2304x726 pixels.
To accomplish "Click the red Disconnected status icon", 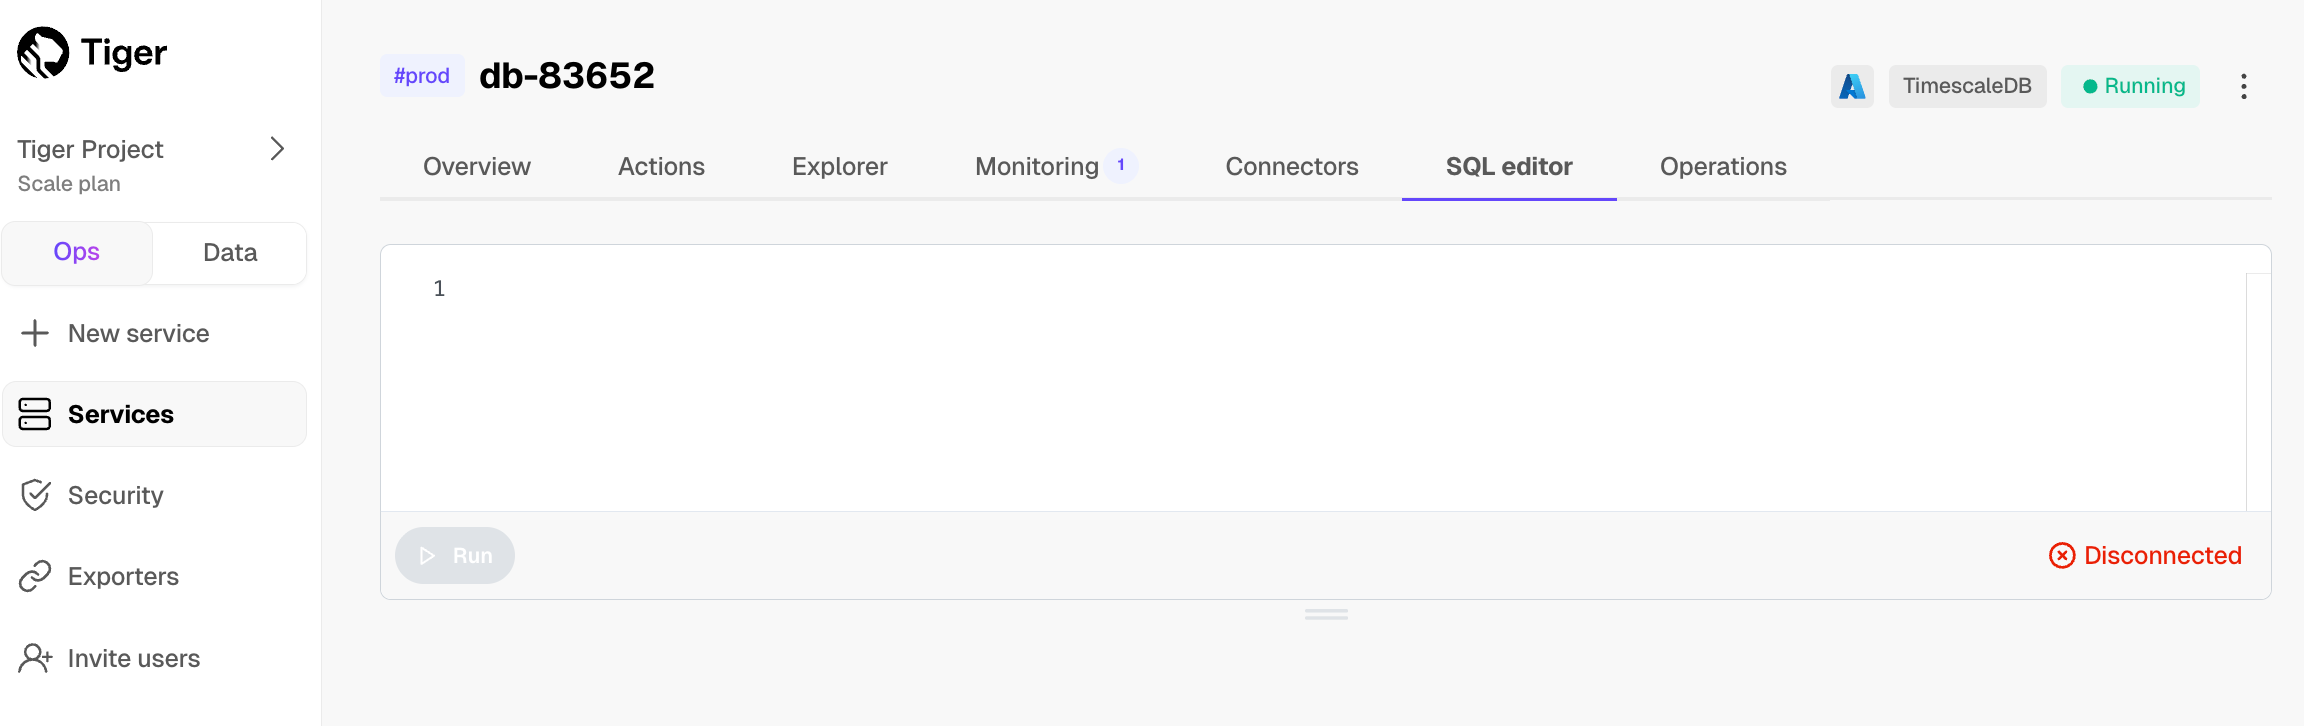I will pos(2062,555).
